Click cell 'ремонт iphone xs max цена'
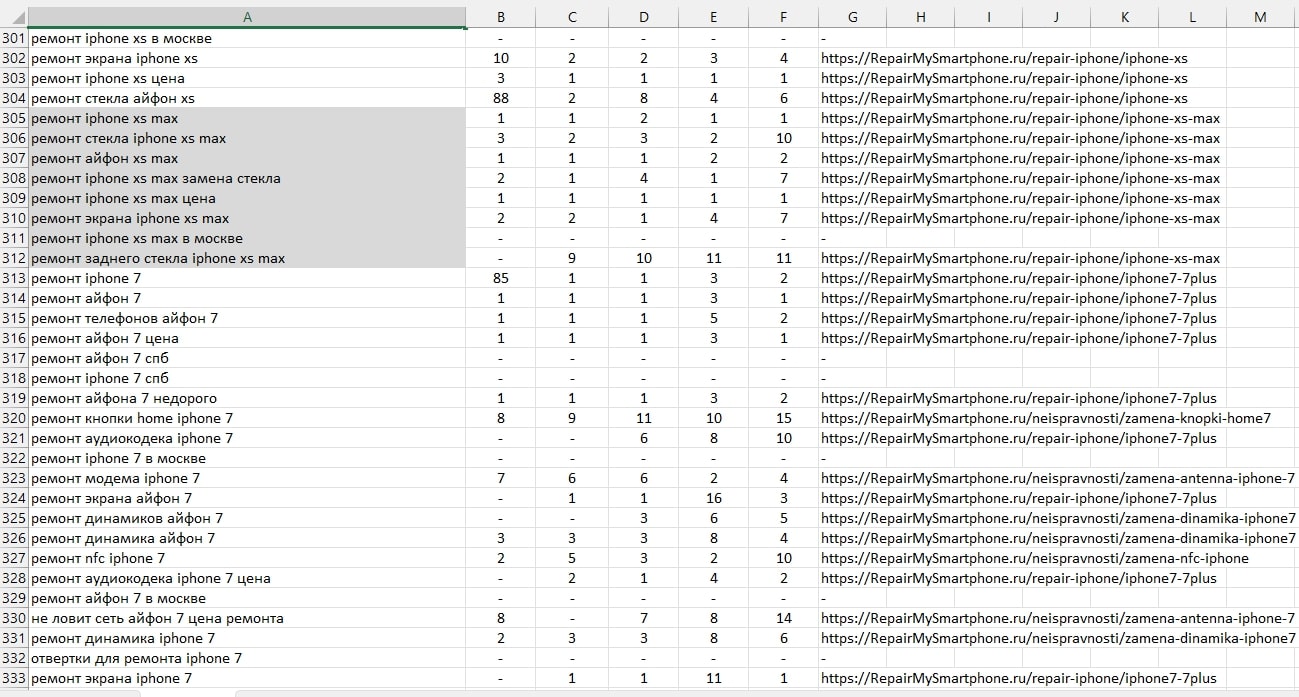The image size is (1299, 697). coord(248,198)
